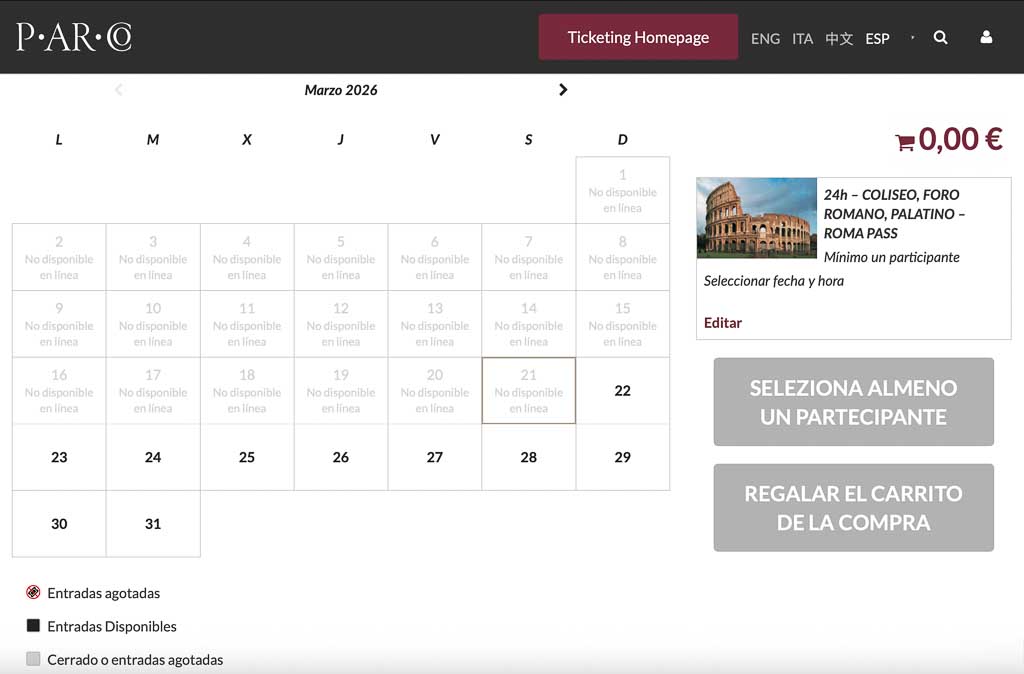Click the Cerrado o entradas agotadas gray swatch

33,658
